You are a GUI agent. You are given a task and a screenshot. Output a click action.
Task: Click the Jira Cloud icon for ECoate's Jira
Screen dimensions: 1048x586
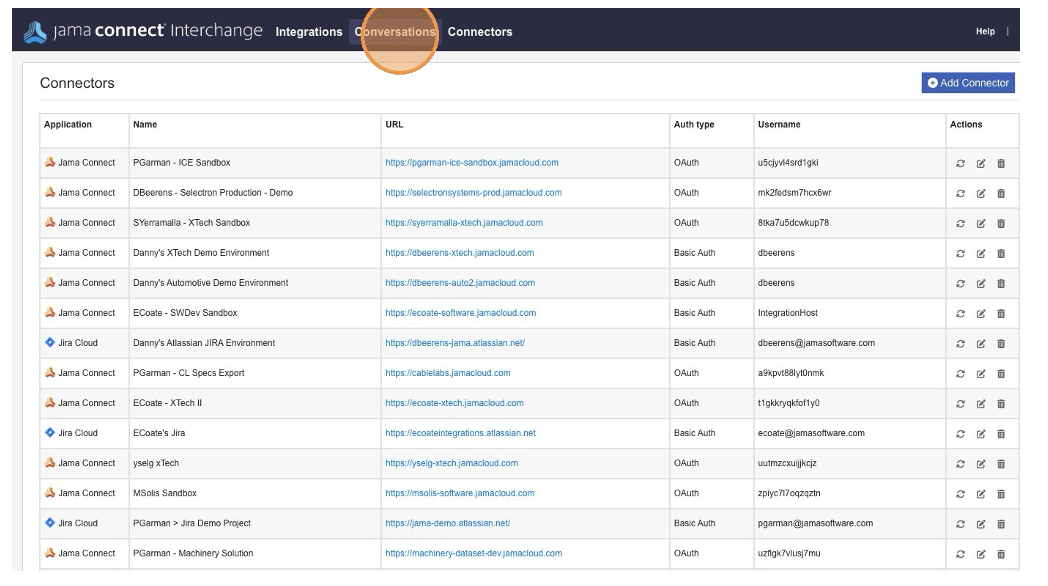point(49,432)
